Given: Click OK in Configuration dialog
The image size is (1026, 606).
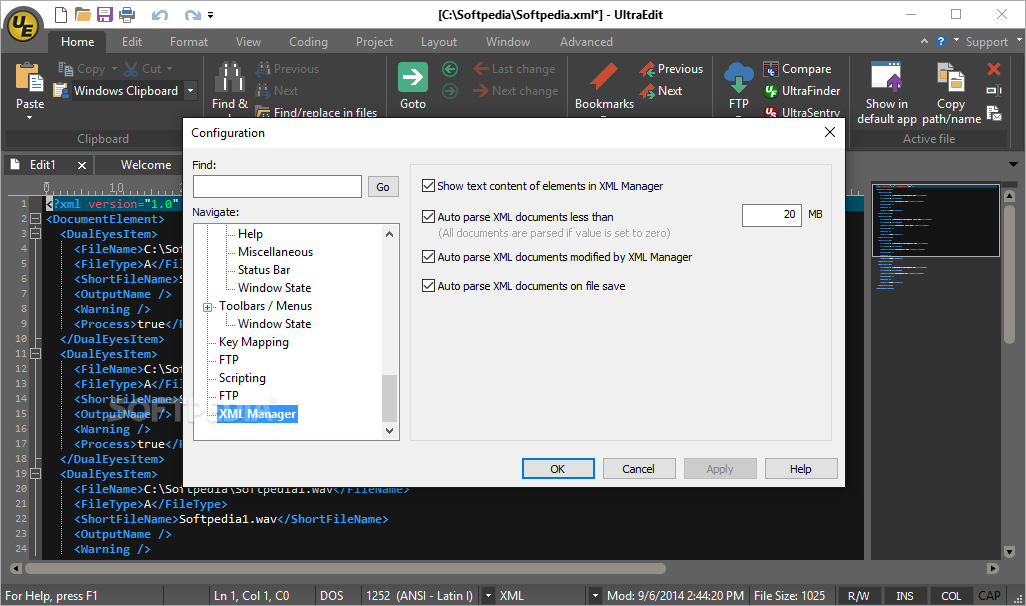Looking at the screenshot, I should [x=557, y=469].
